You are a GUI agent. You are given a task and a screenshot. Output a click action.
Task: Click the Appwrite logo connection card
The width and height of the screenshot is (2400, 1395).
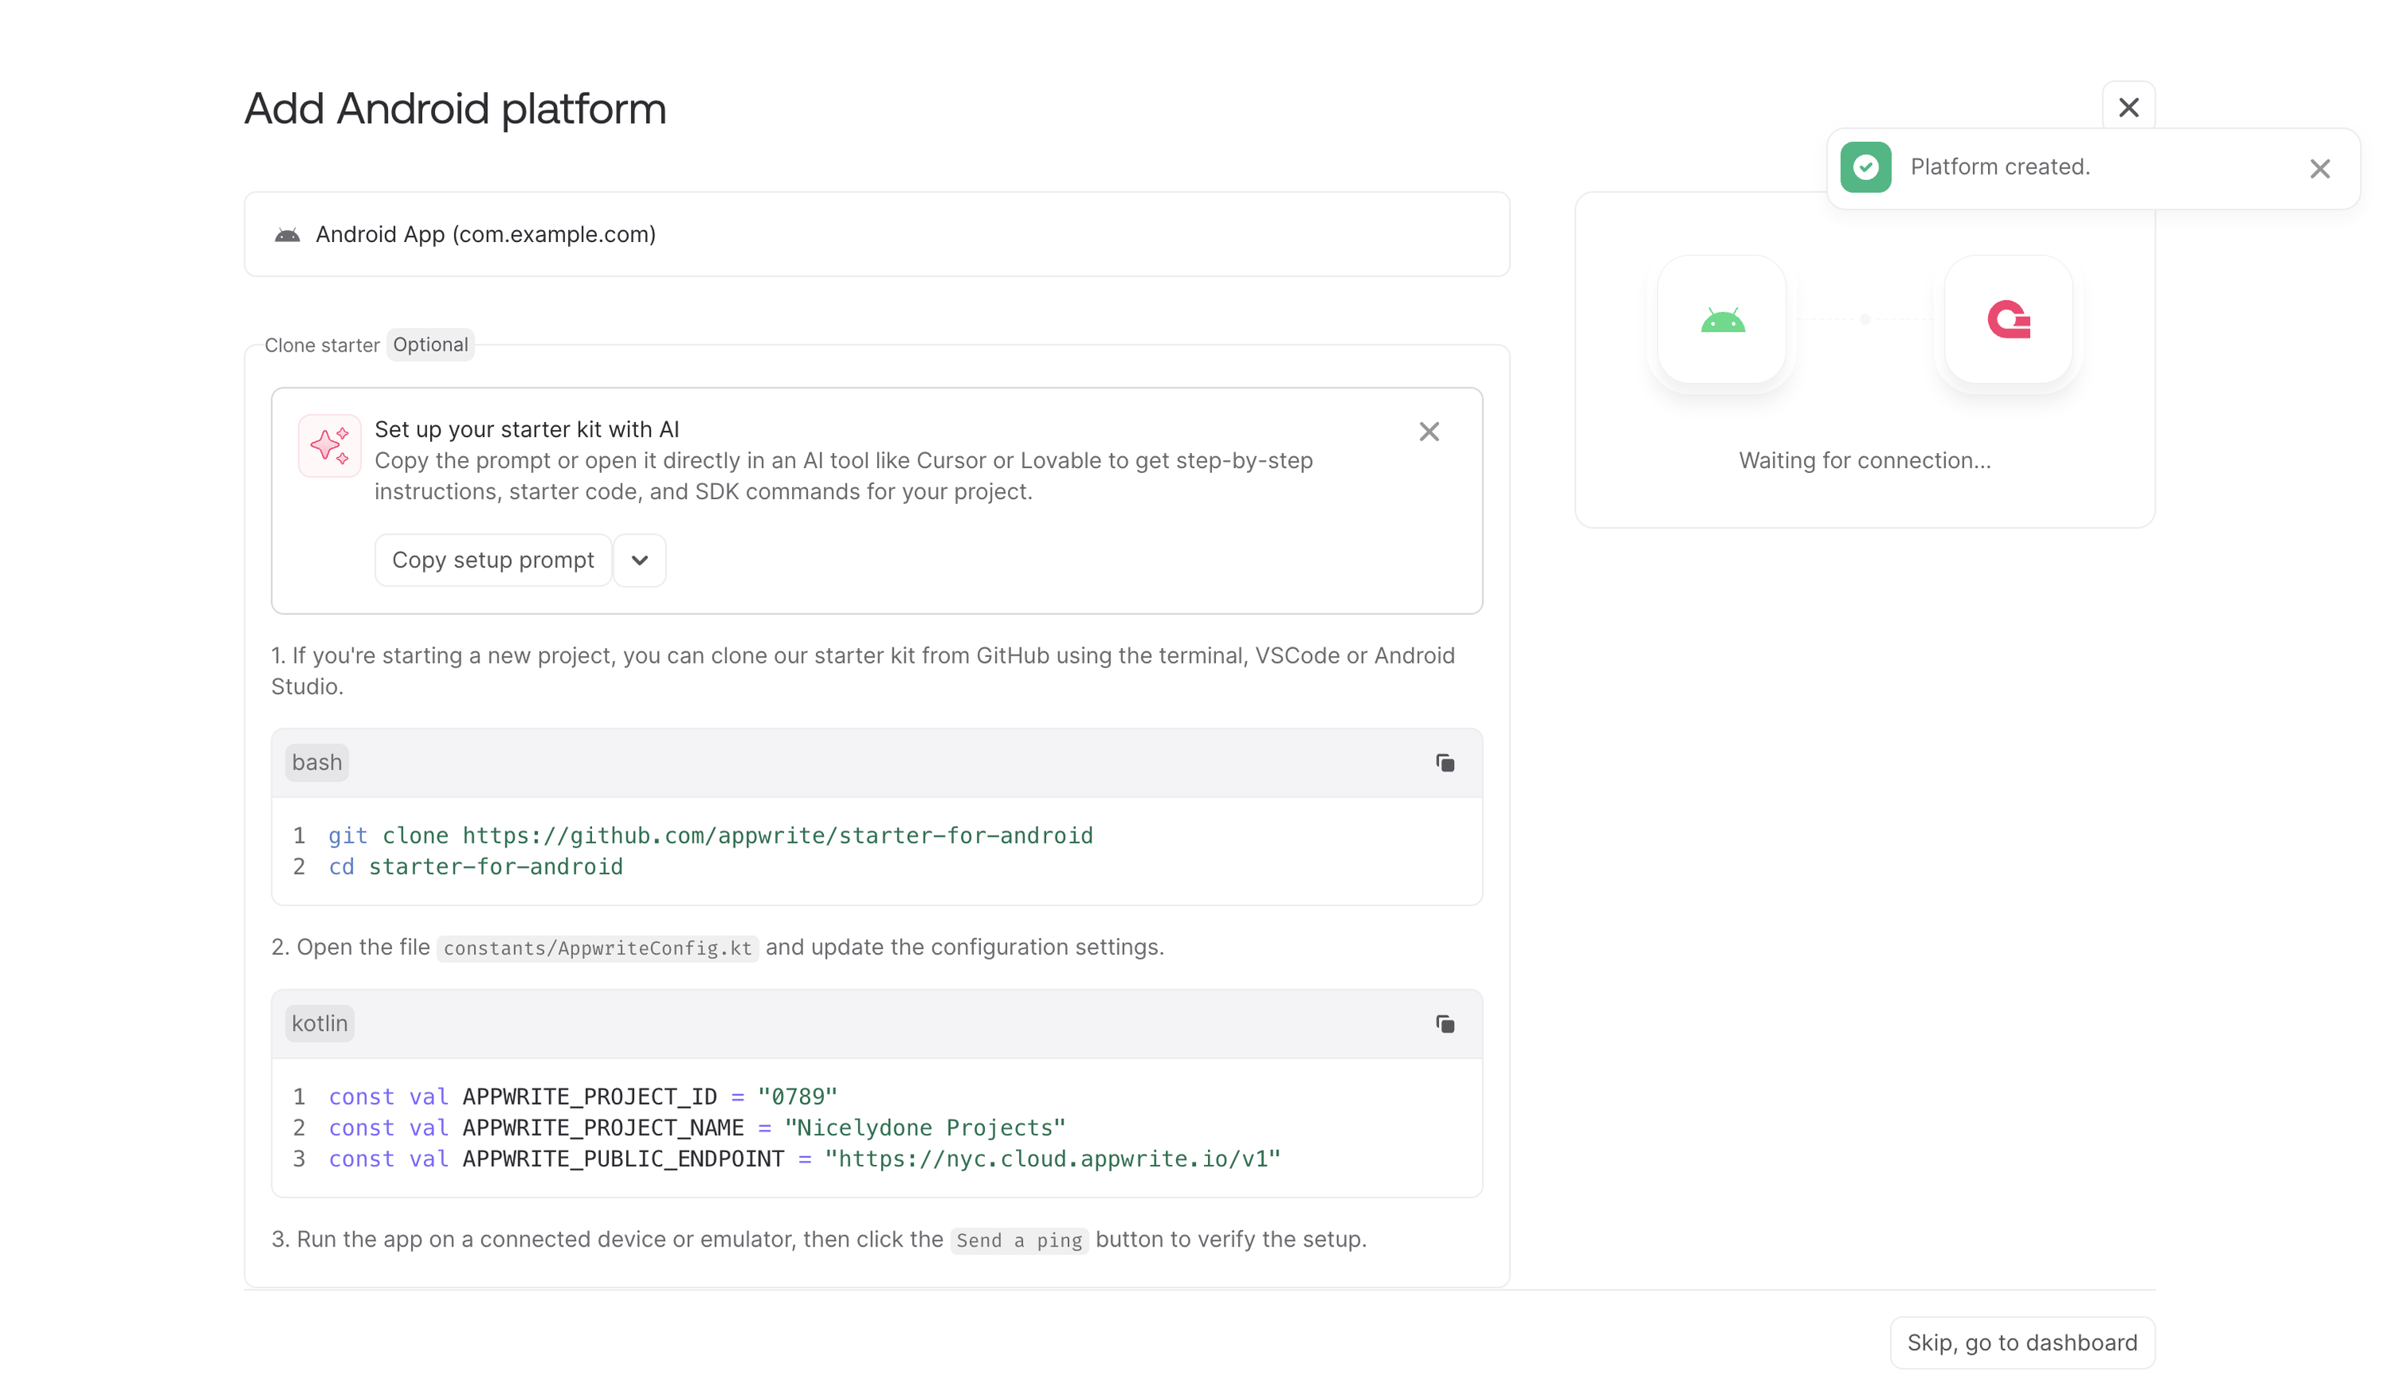(x=2008, y=320)
